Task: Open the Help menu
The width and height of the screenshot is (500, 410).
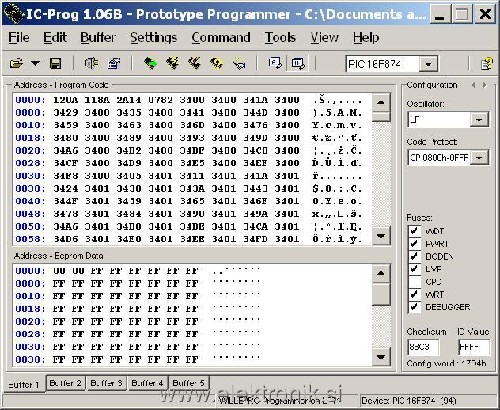Action: [x=366, y=37]
